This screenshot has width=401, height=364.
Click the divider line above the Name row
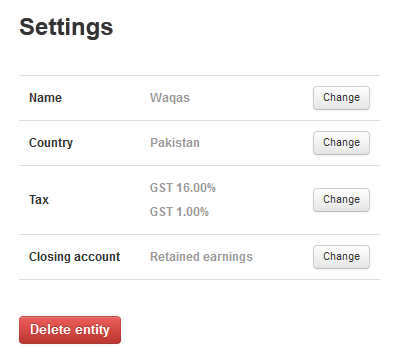point(199,75)
